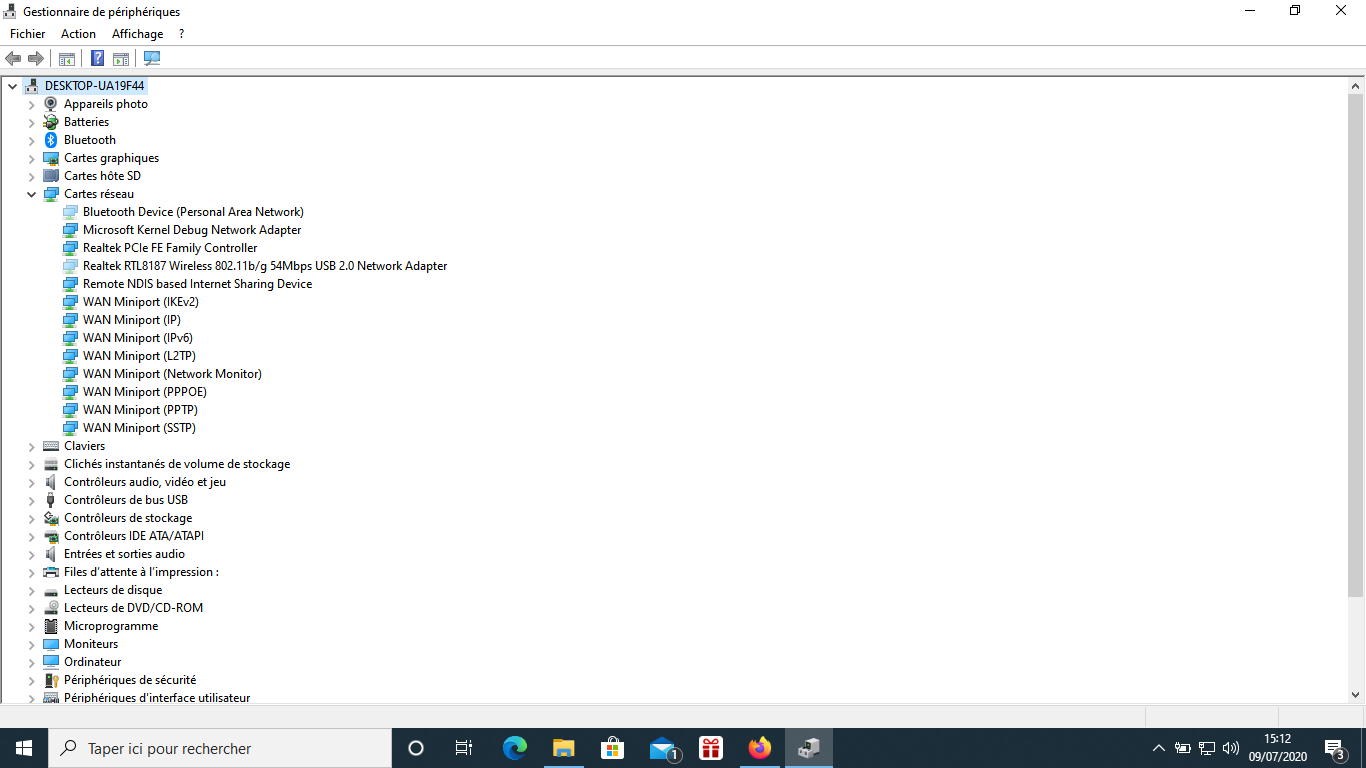This screenshot has width=1366, height=768.
Task: Open the Cortana circle button
Action: (416, 748)
